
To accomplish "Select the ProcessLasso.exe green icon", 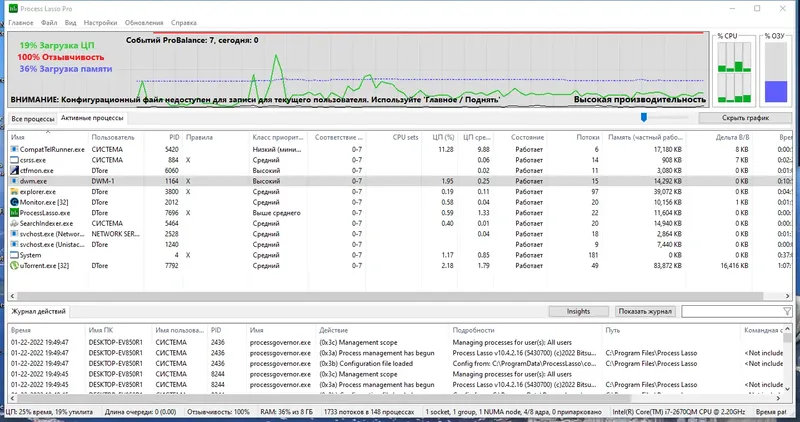I will click(x=14, y=213).
